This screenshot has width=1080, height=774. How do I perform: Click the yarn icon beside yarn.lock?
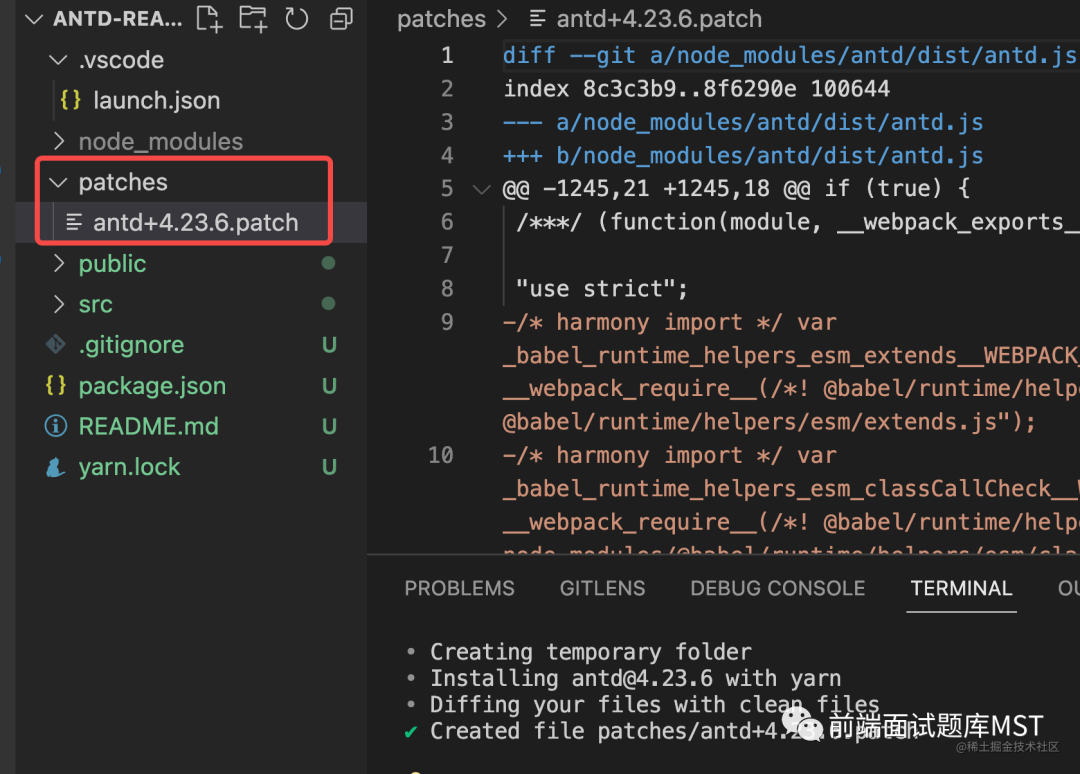[x=56, y=468]
